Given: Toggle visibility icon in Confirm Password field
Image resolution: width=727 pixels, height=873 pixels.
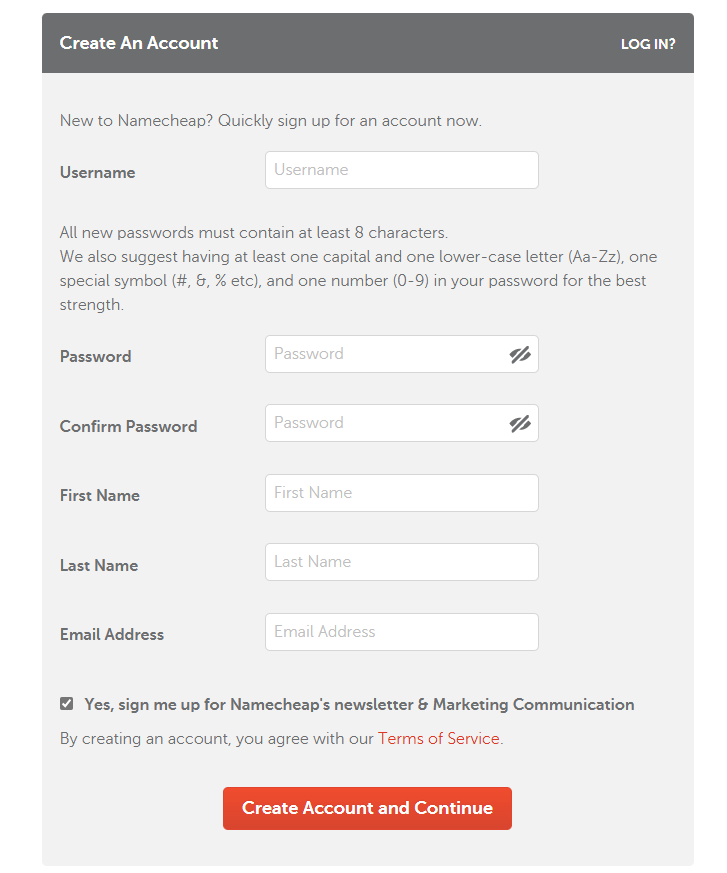Looking at the screenshot, I should (x=520, y=423).
